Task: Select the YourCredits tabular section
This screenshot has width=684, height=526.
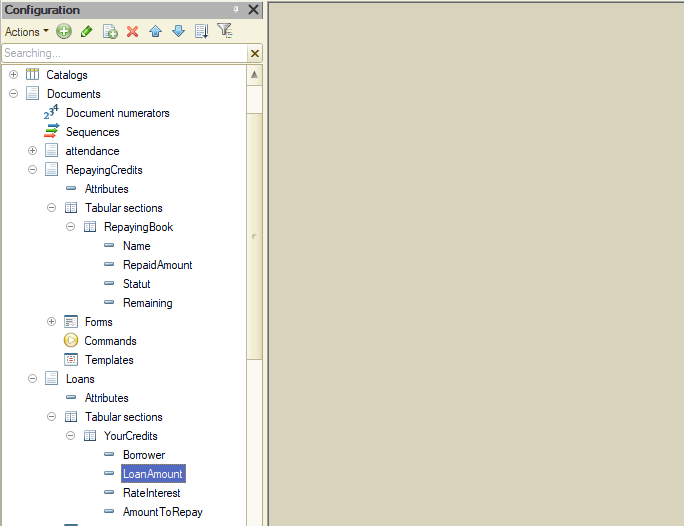Action: click(x=131, y=436)
